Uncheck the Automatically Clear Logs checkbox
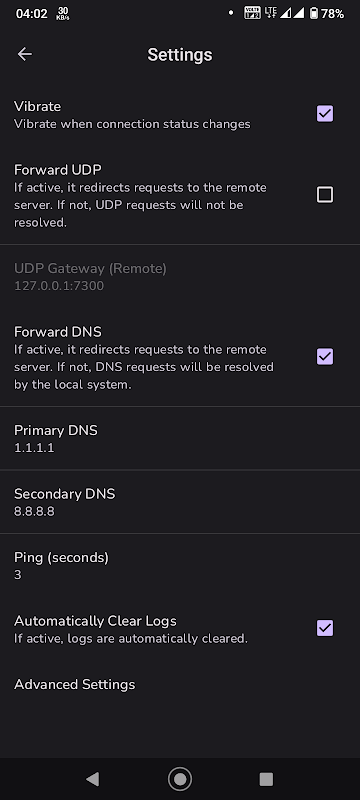The height and width of the screenshot is (800, 360). (x=325, y=628)
